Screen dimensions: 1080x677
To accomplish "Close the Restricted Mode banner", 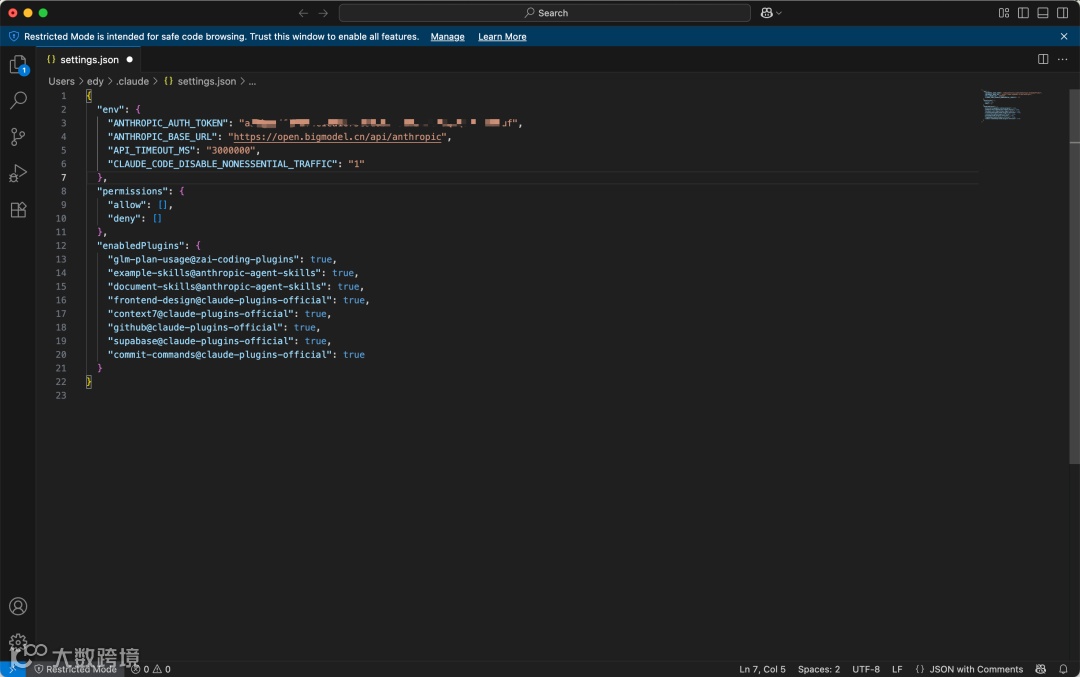I will (x=1064, y=37).
